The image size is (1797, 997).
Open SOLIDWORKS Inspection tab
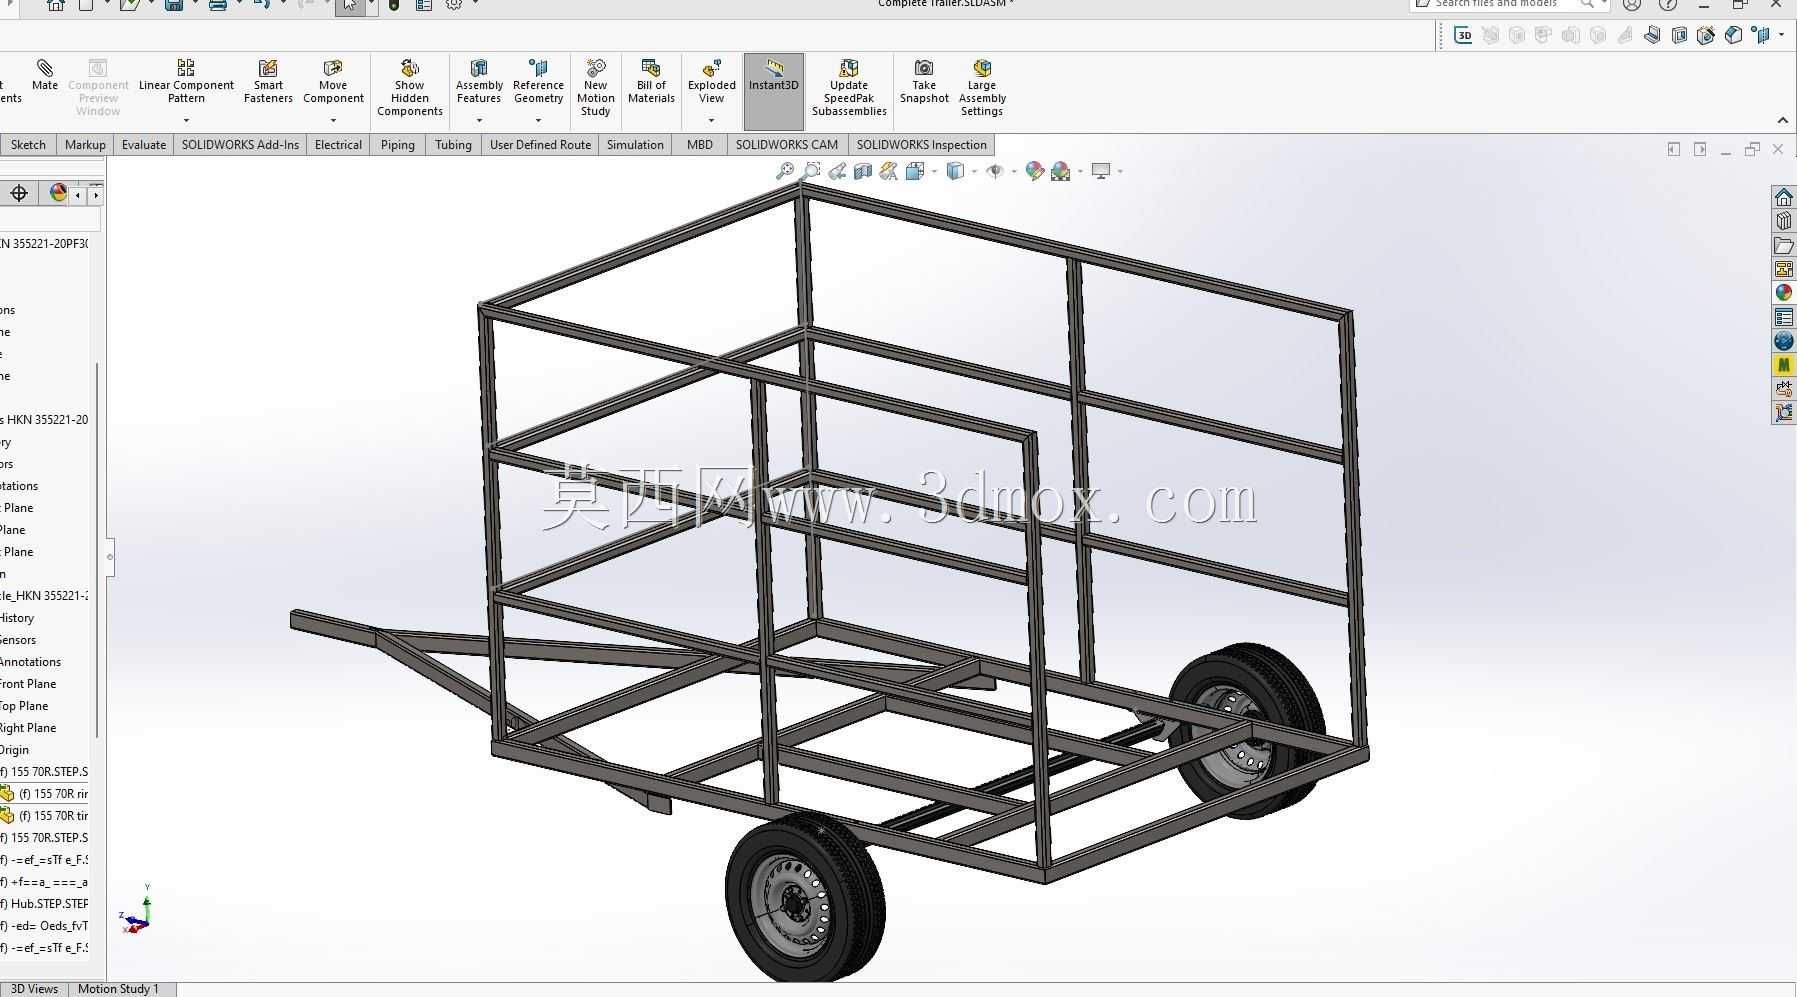[x=921, y=145]
